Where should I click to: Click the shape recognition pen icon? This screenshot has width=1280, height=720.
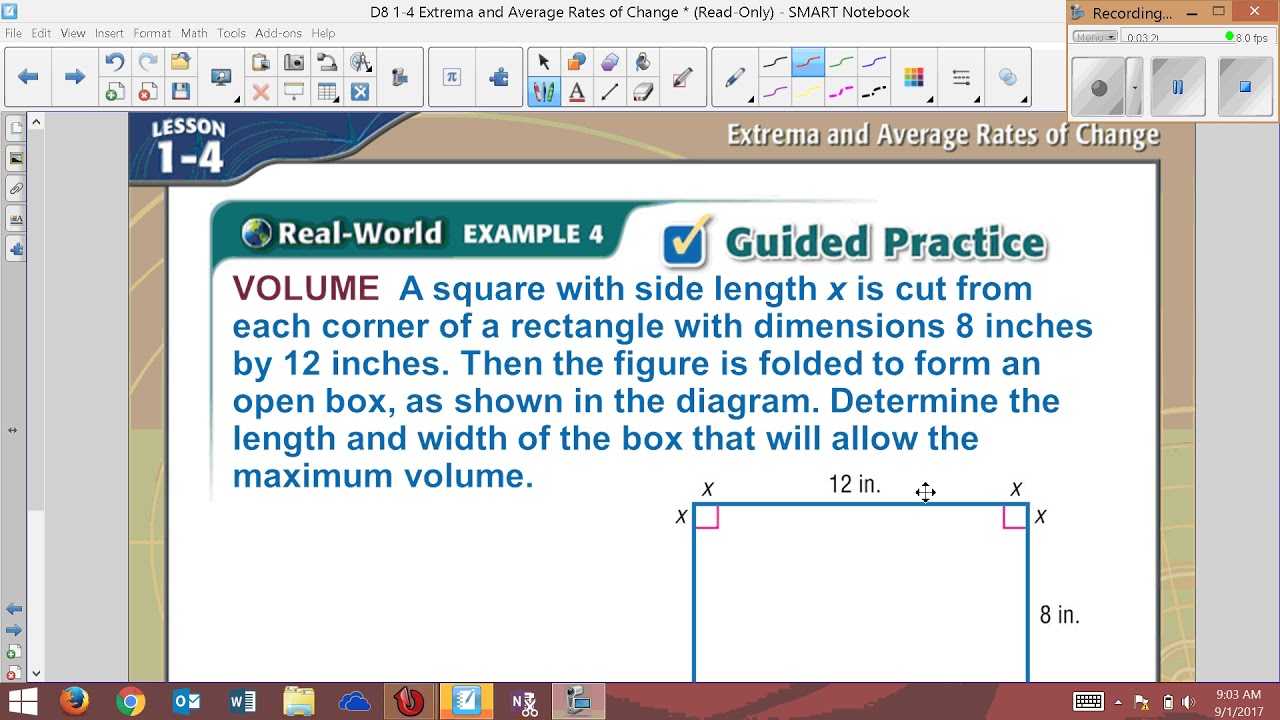(x=683, y=77)
